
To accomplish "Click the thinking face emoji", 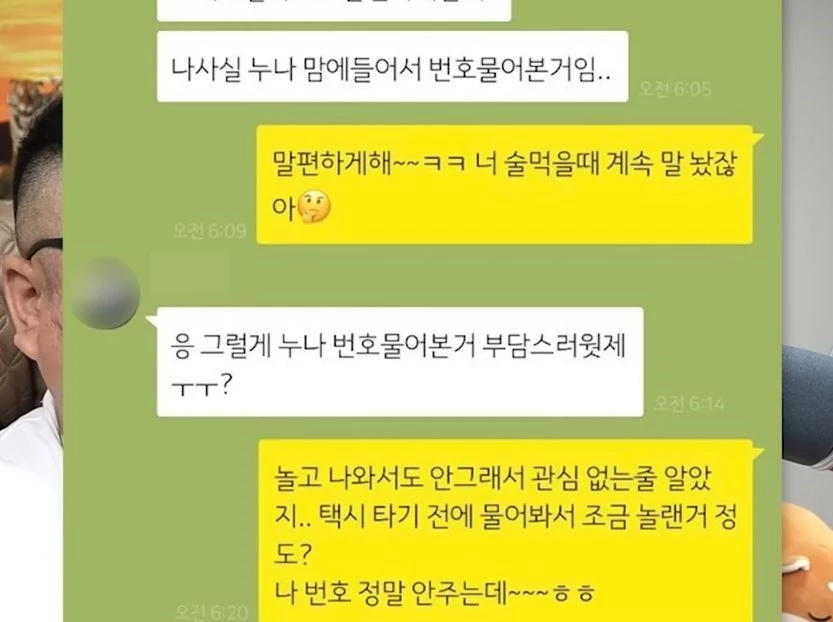I will (314, 207).
